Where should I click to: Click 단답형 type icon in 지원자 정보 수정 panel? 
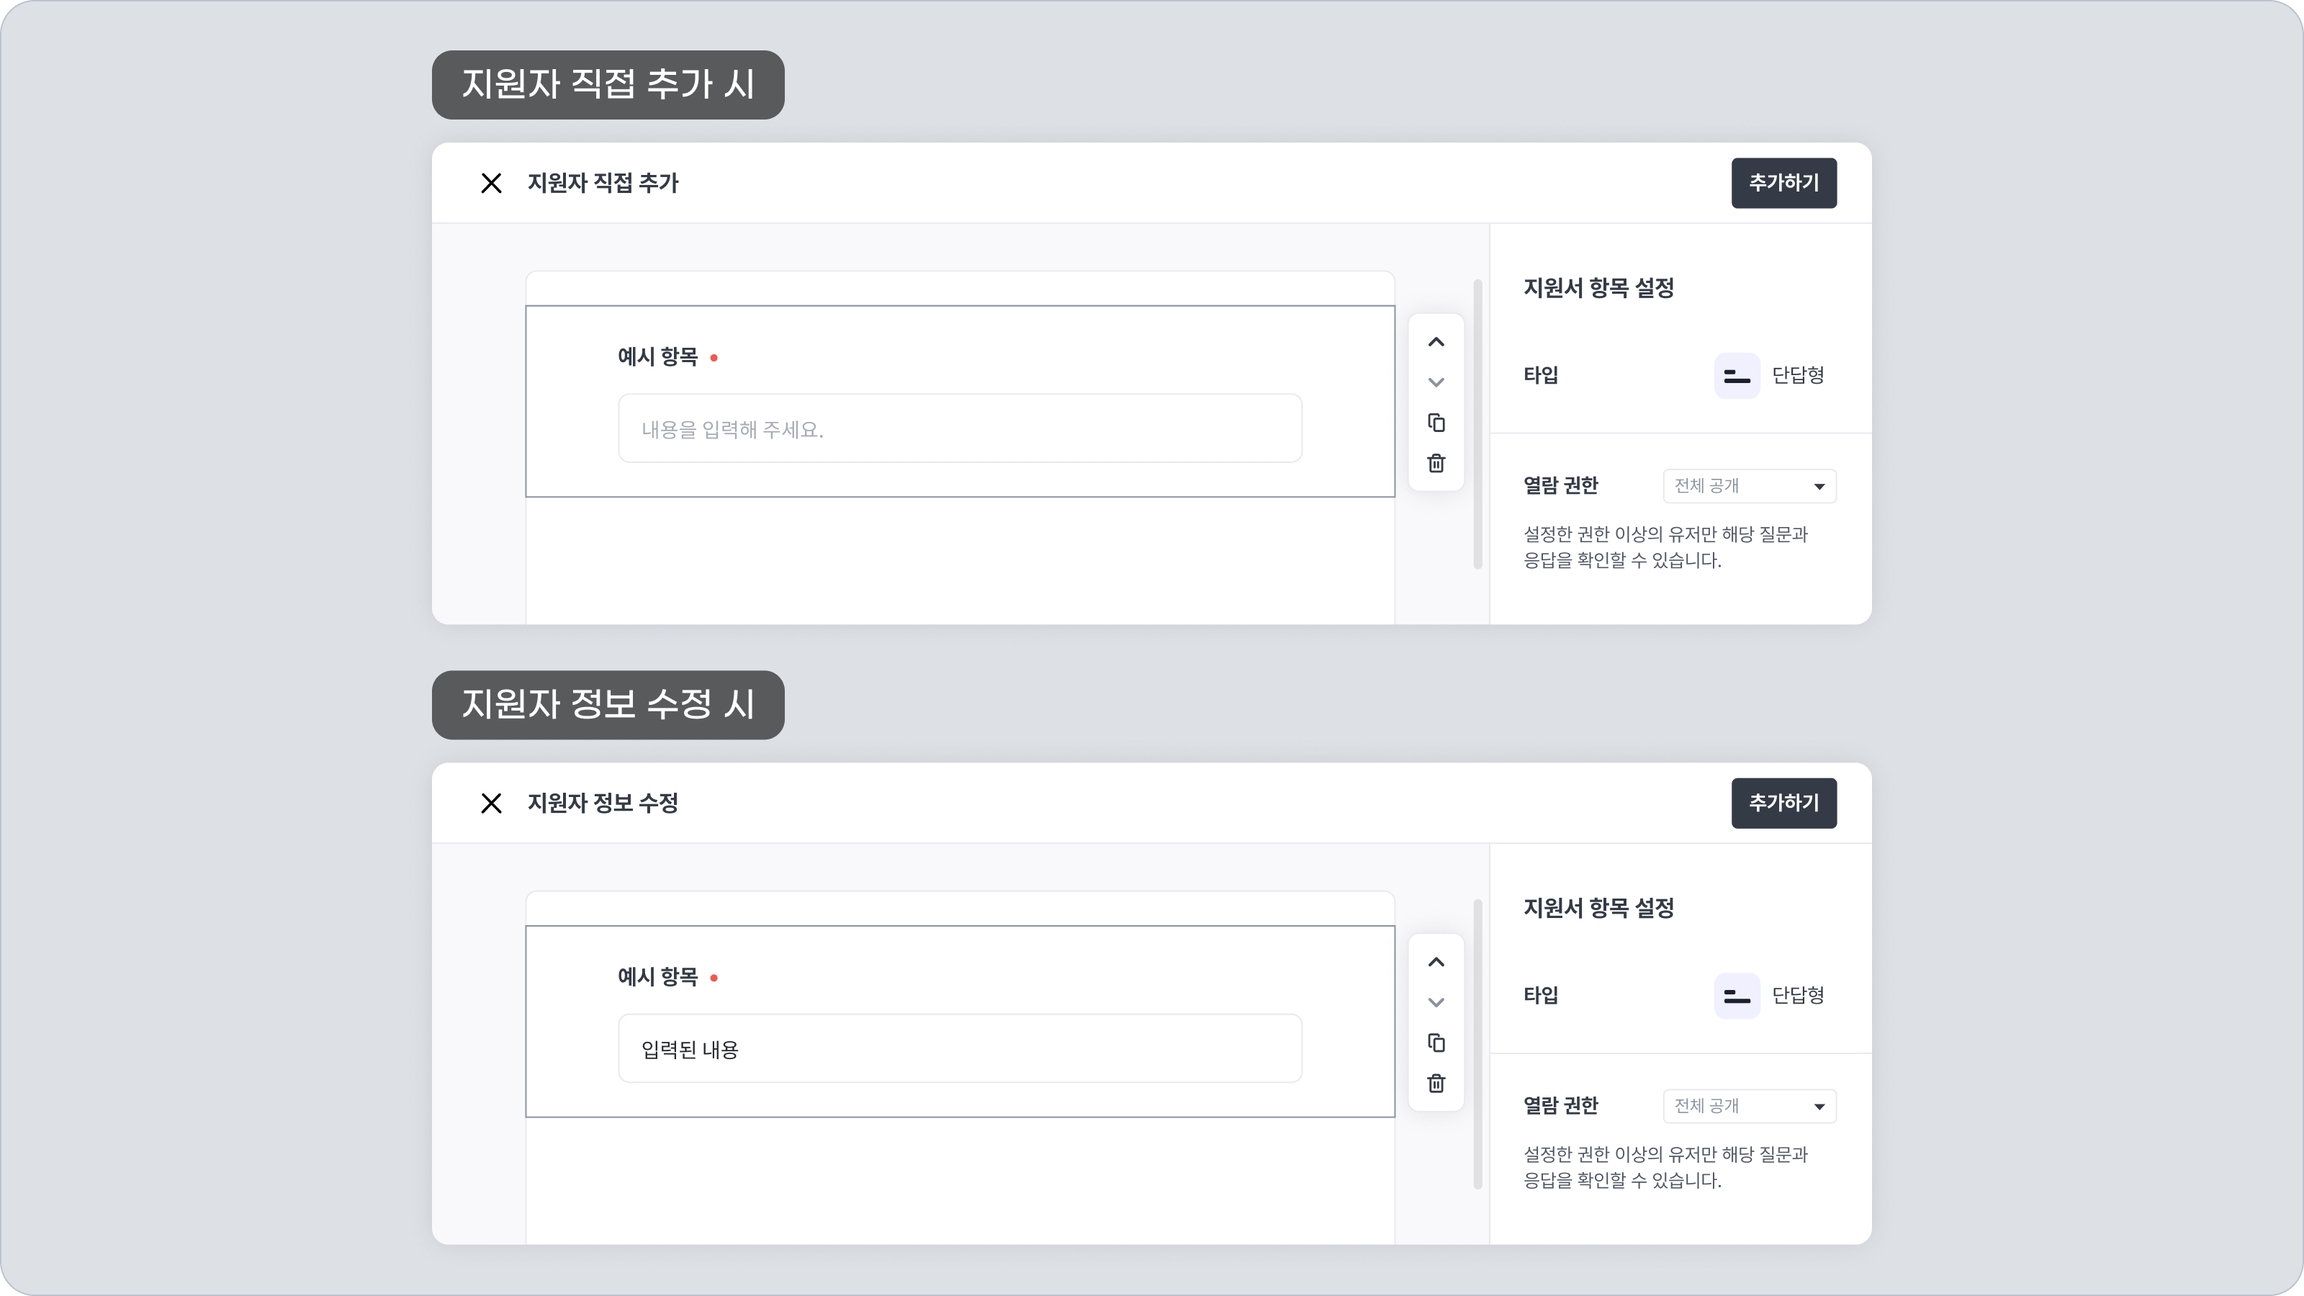point(1737,996)
